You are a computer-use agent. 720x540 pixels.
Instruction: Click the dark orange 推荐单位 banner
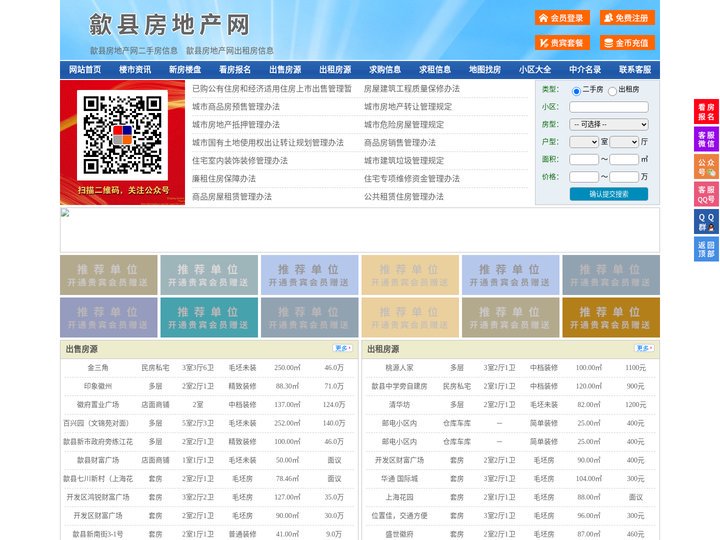click(611, 317)
